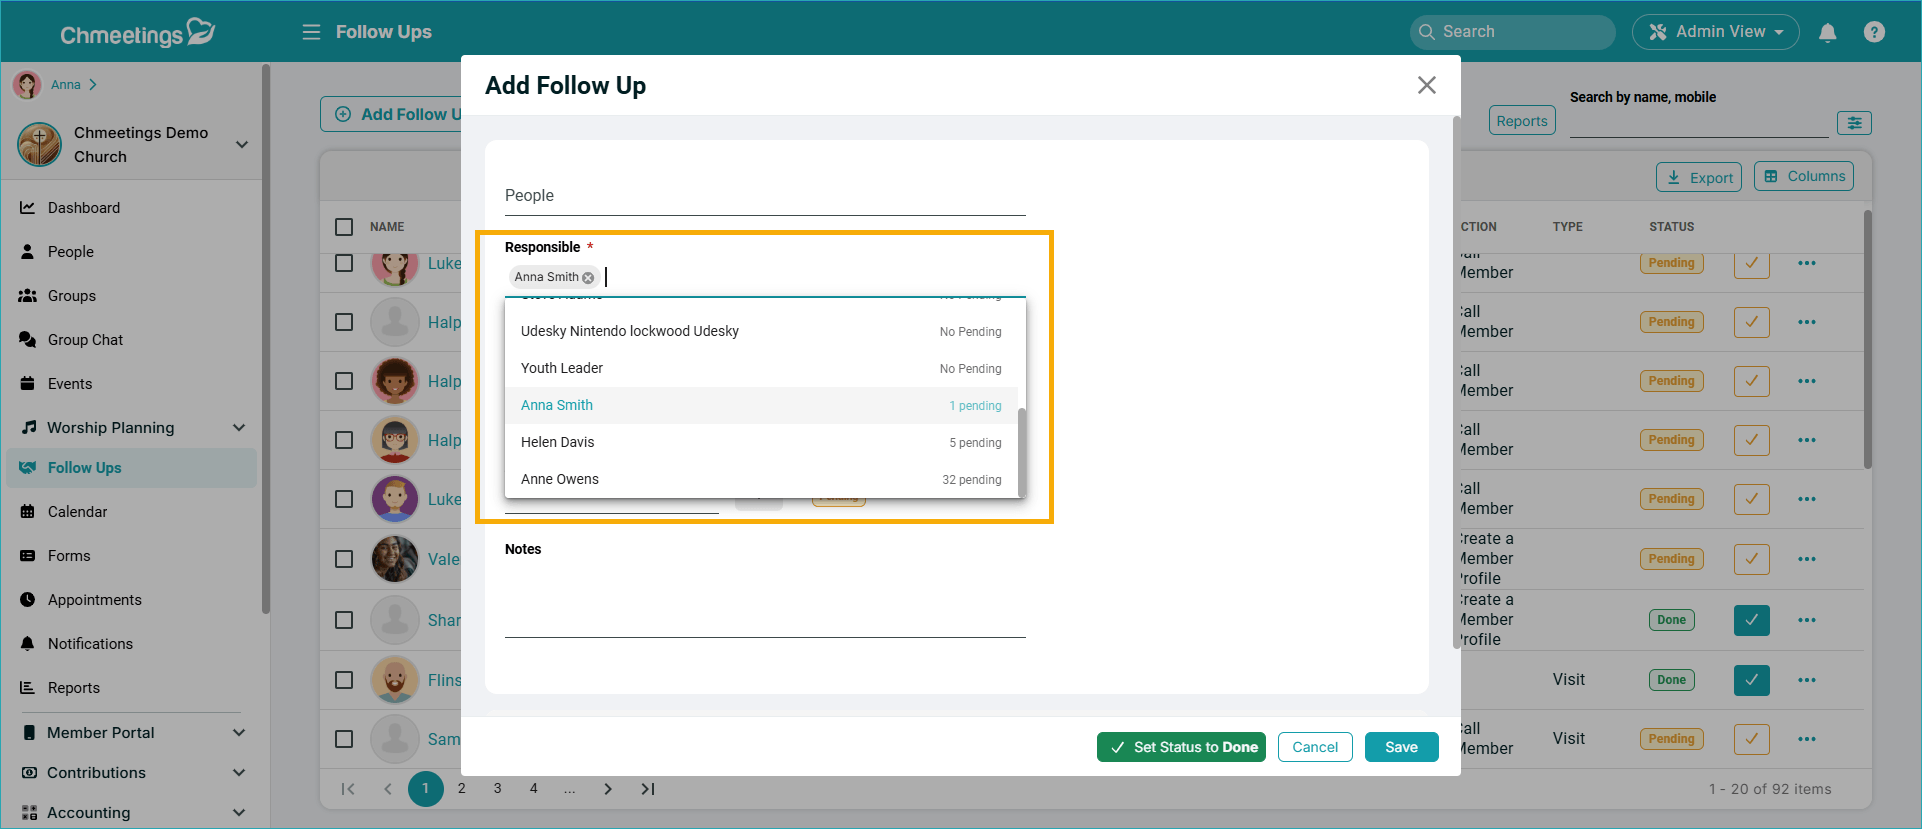The image size is (1922, 829).
Task: Open Dashboard from sidebar
Action: tap(84, 208)
